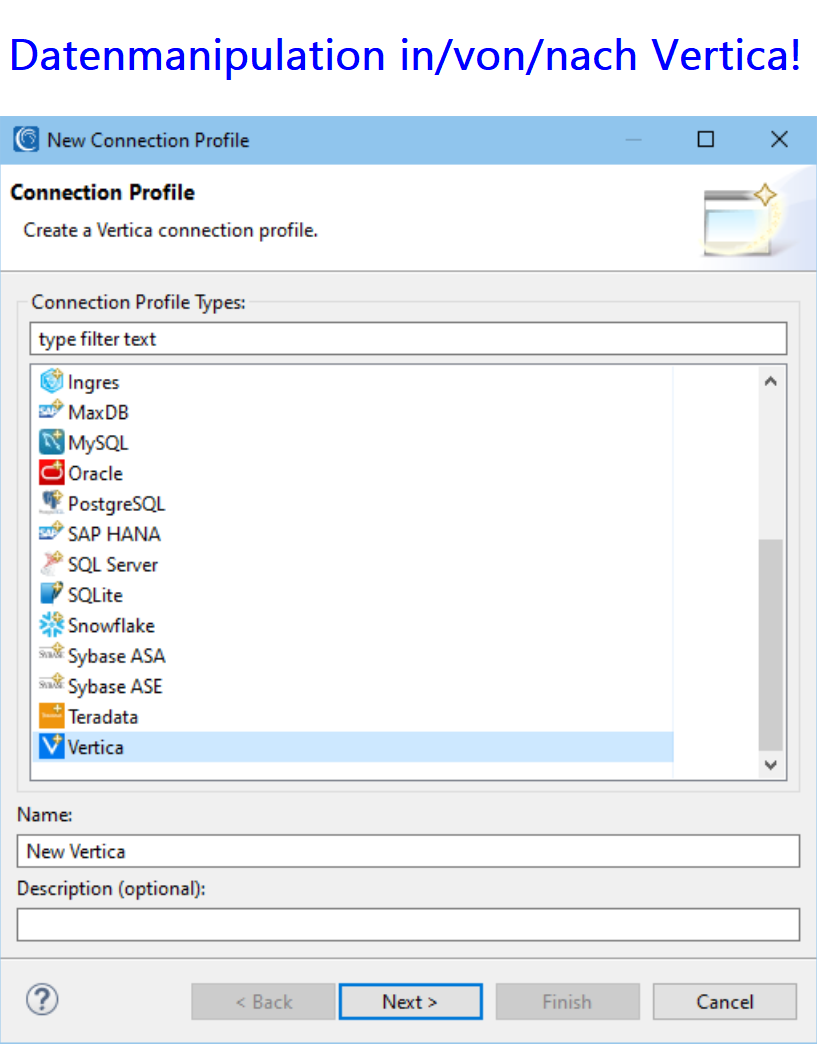The height and width of the screenshot is (1044, 817).
Task: Select the red Oracle icon
Action: tap(51, 473)
